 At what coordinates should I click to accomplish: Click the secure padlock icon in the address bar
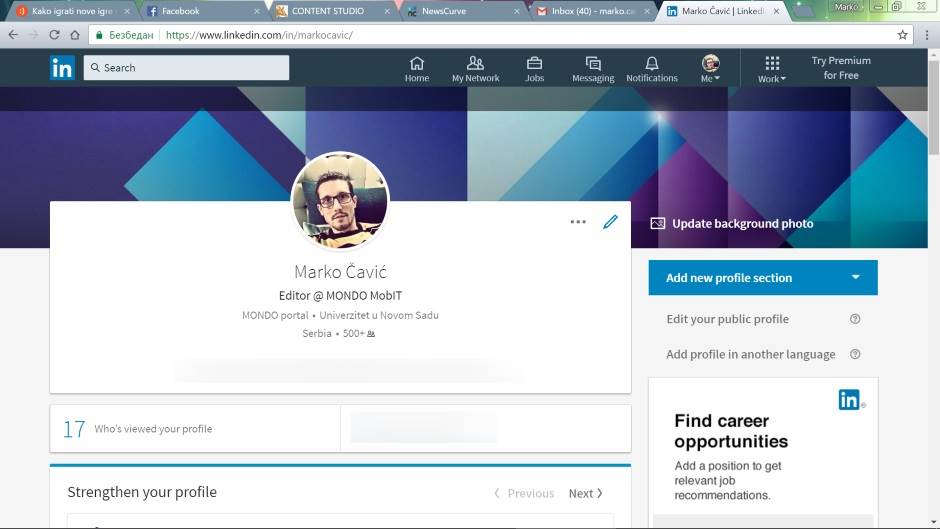[x=100, y=35]
